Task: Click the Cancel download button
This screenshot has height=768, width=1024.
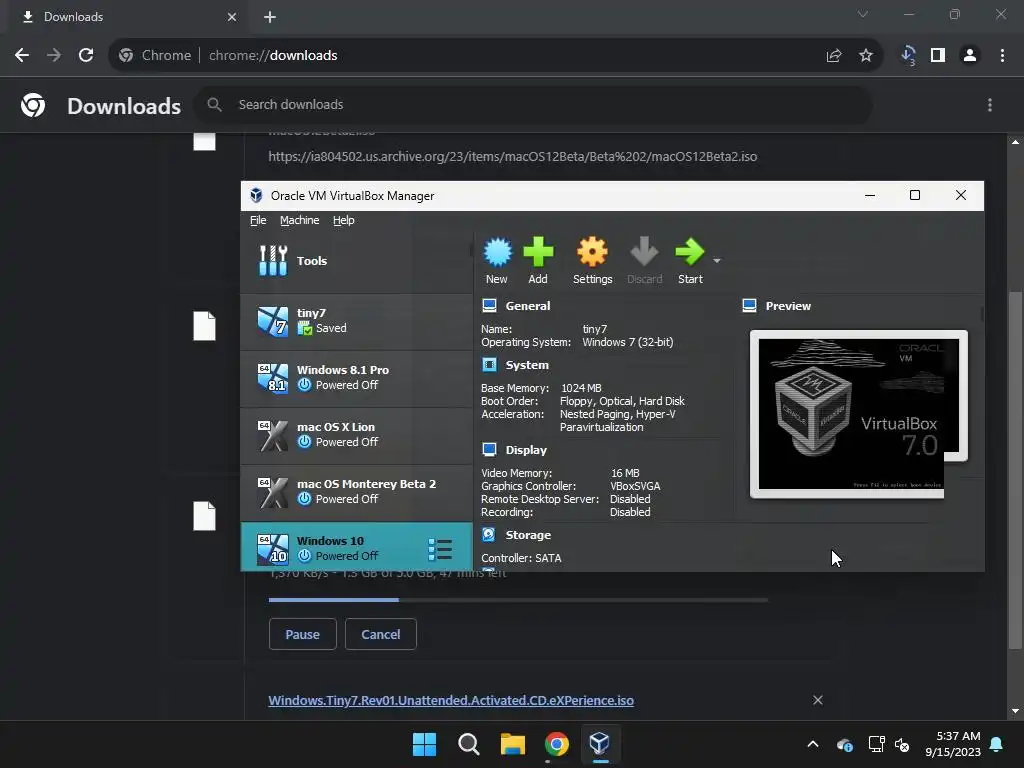Action: 381,634
